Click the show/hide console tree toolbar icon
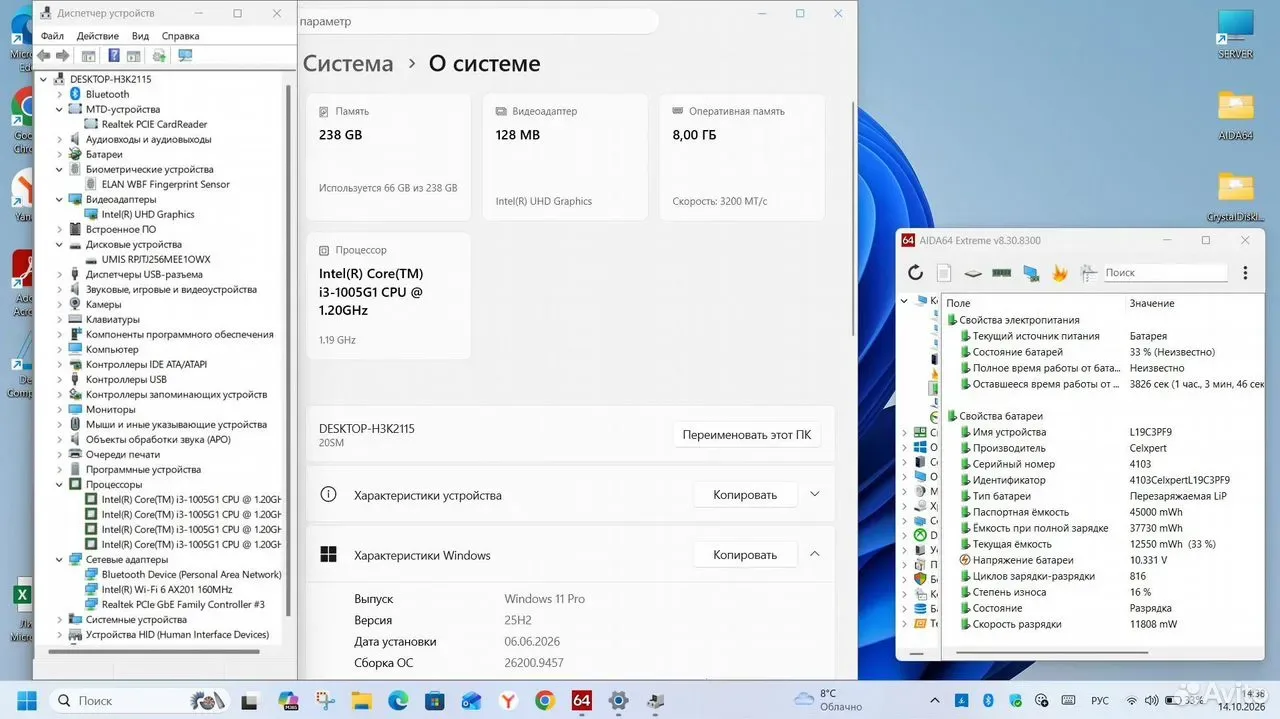 coord(88,55)
